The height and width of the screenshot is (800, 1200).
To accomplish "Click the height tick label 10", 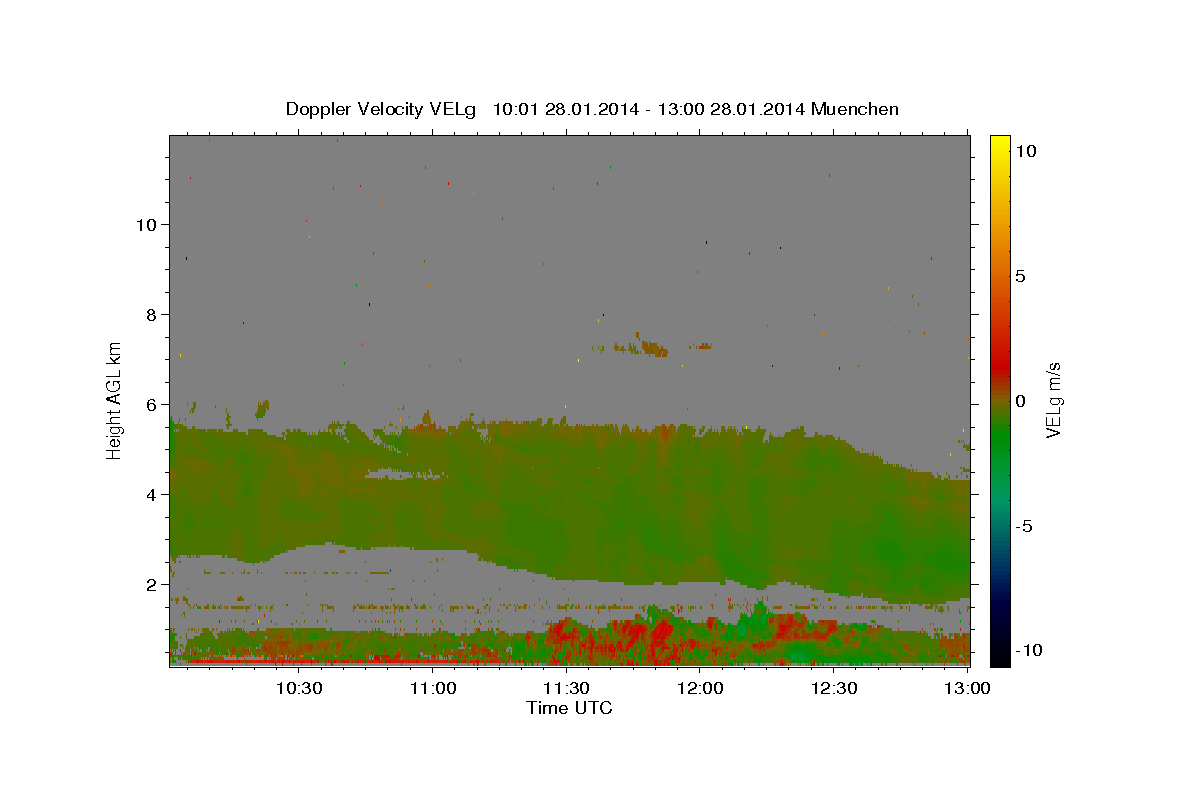I will click(x=146, y=224).
